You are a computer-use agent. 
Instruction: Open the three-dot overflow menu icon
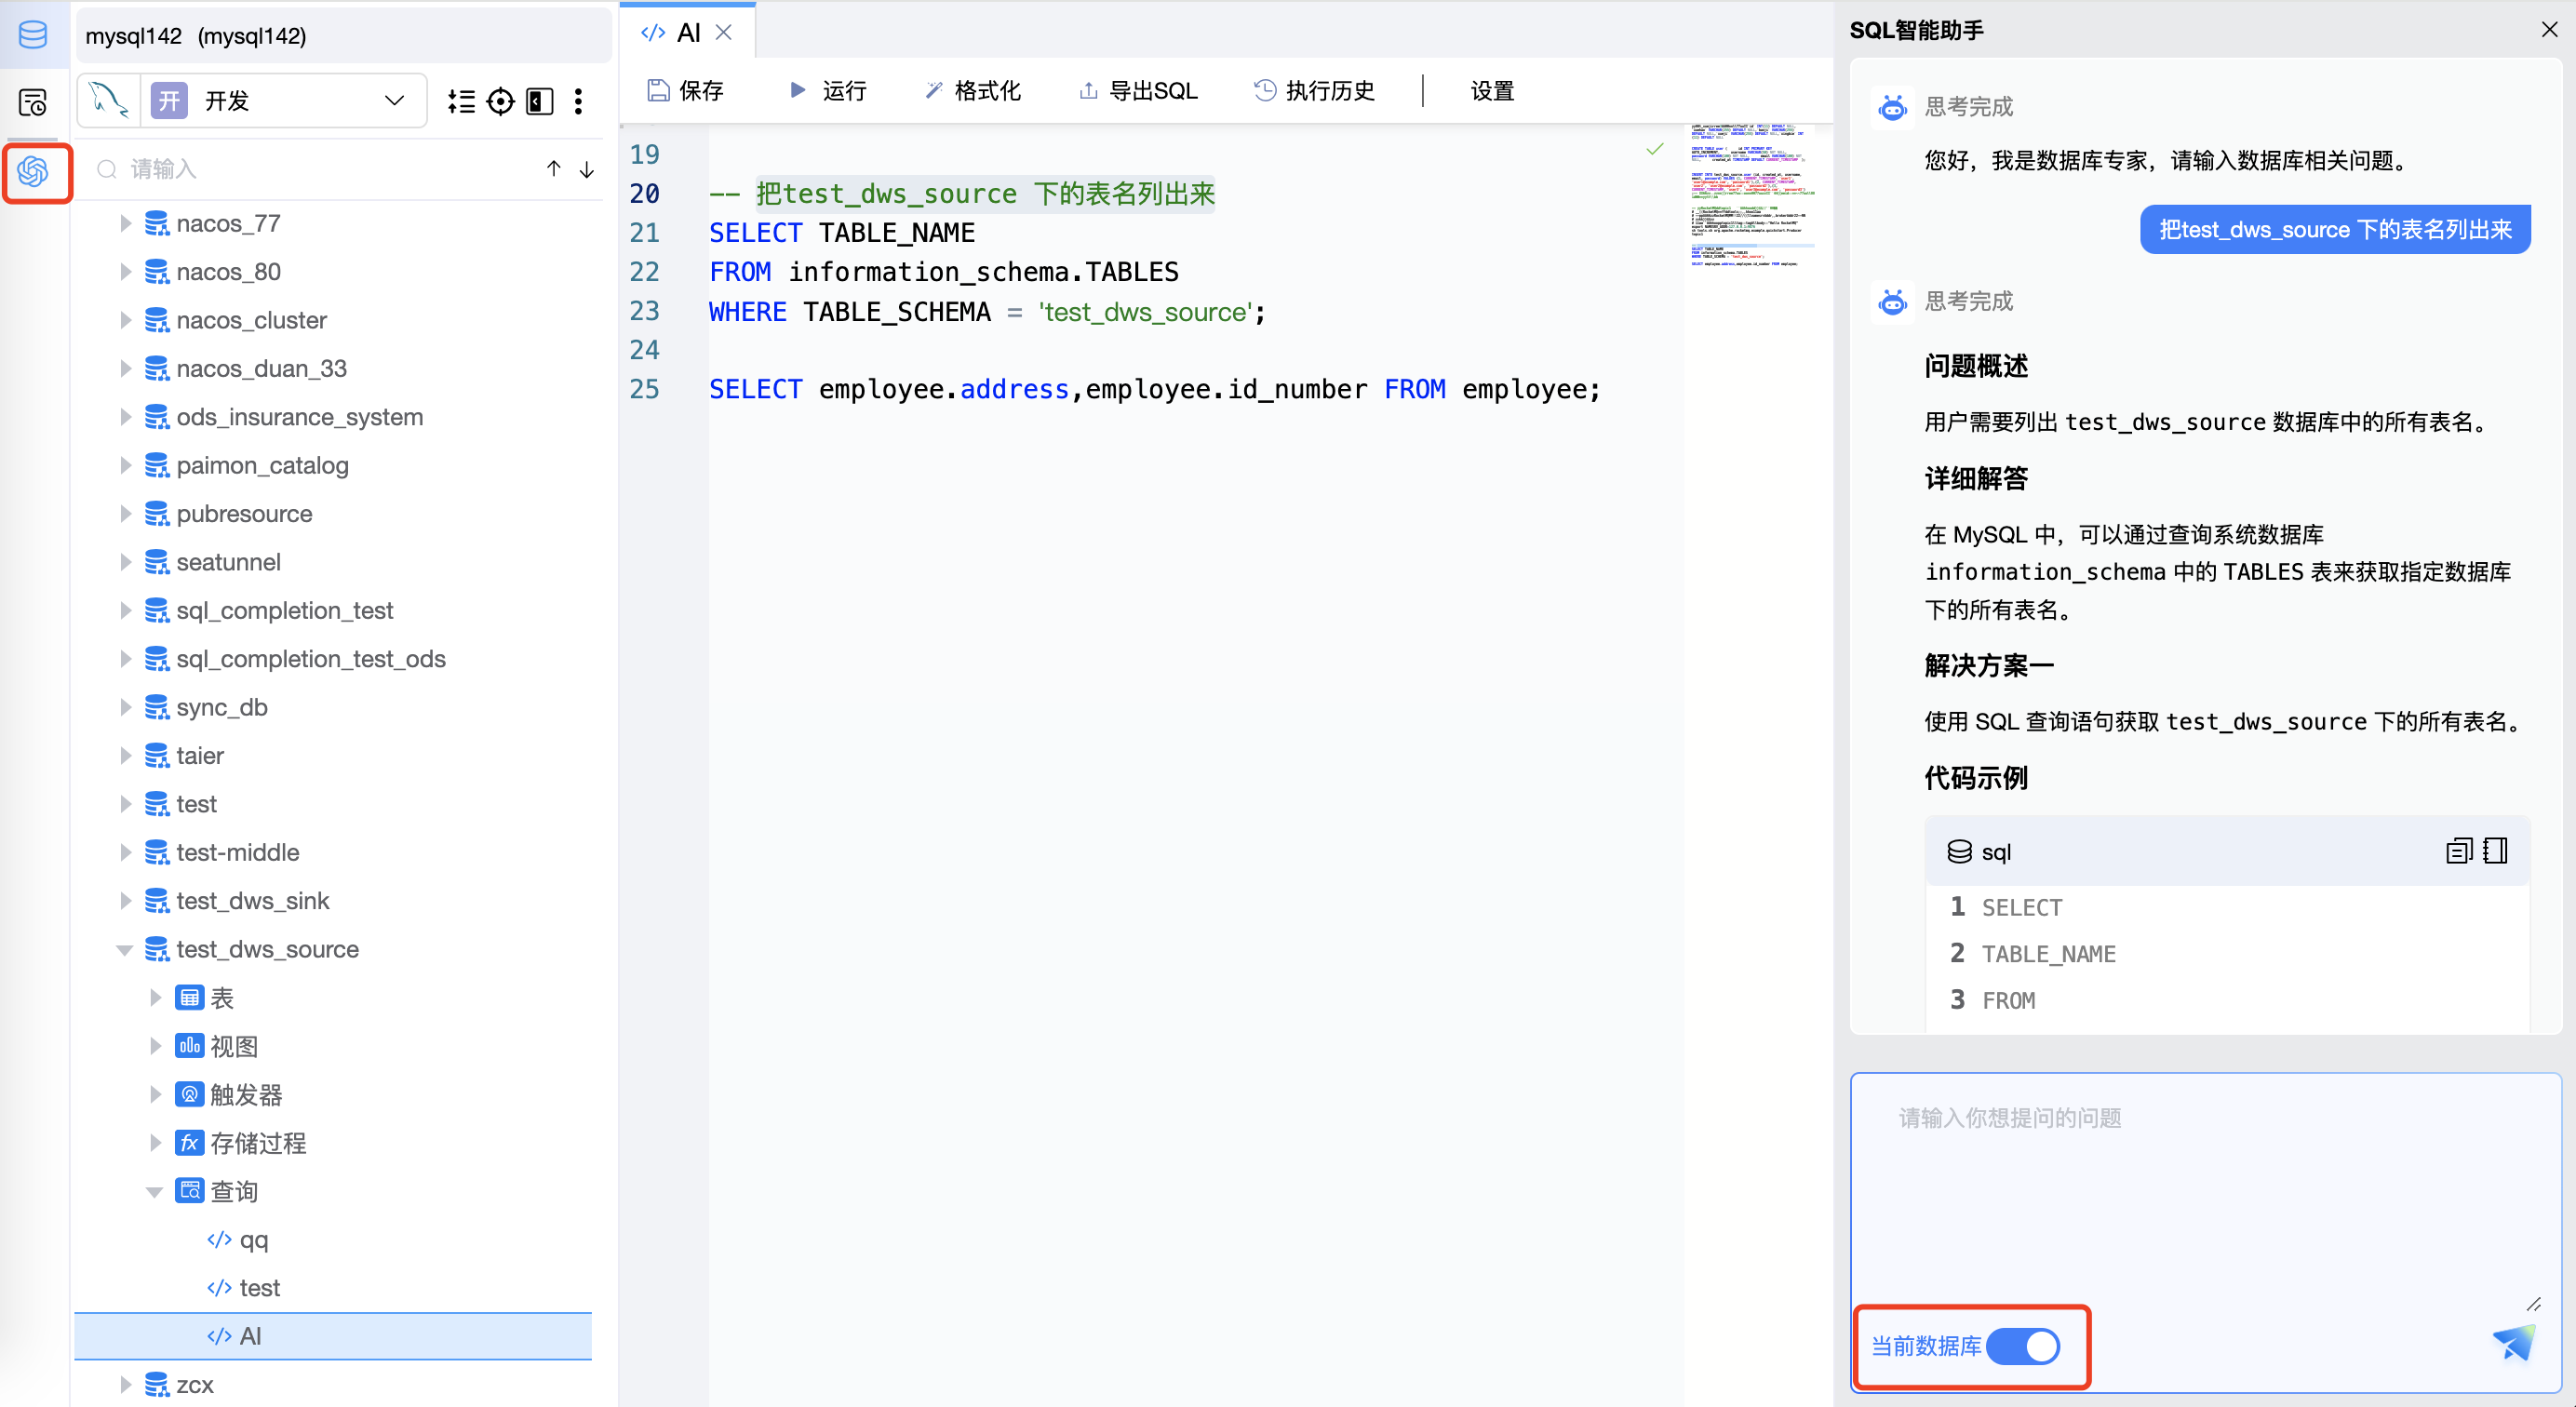tap(578, 101)
